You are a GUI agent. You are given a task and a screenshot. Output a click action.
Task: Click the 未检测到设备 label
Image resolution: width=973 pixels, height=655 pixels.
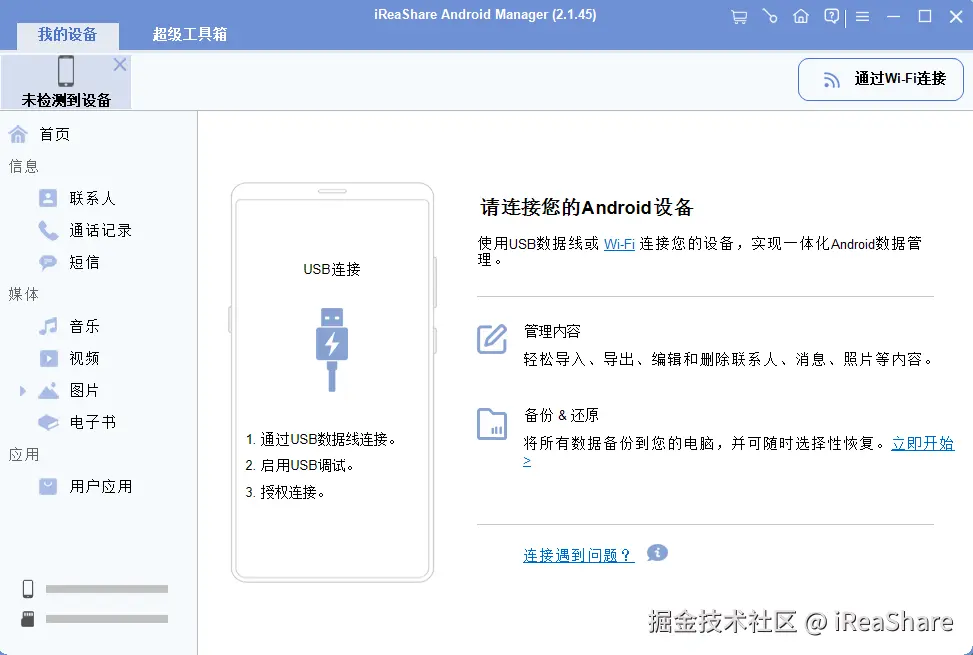66,100
